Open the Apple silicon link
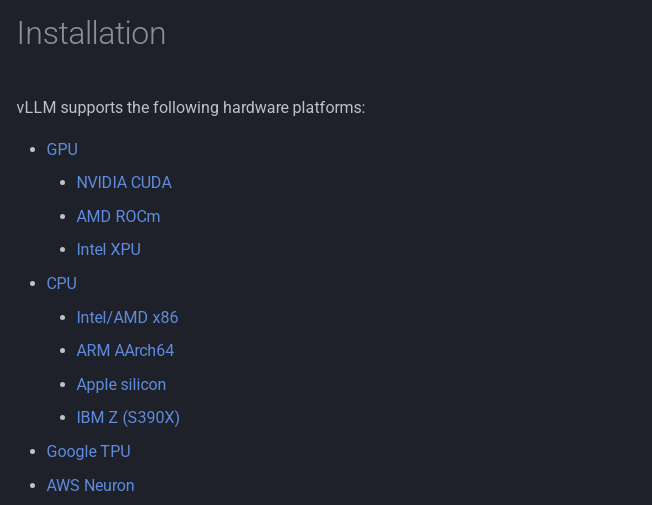 click(121, 384)
